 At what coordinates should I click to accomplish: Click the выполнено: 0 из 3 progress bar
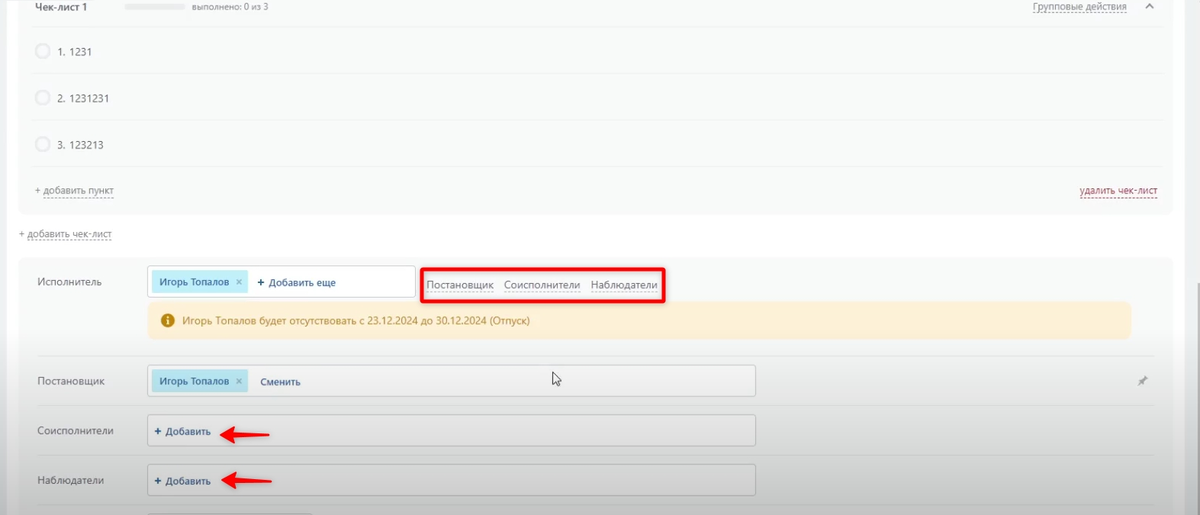pyautogui.click(x=155, y=7)
